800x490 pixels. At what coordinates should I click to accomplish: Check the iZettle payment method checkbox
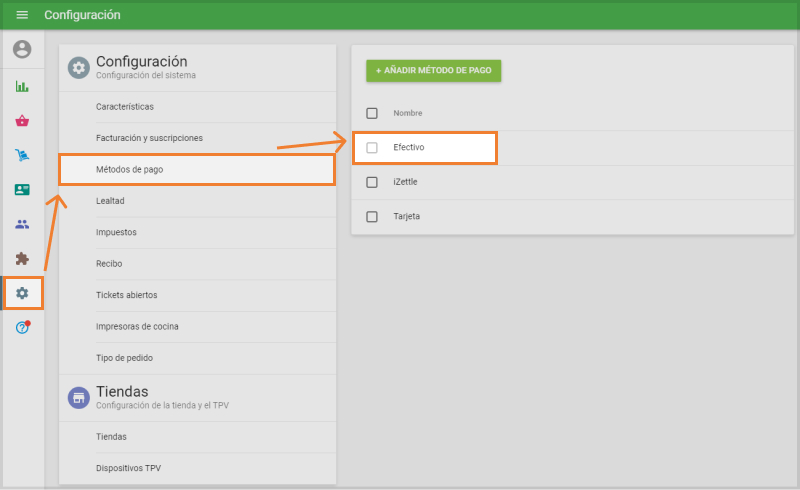pyautogui.click(x=372, y=182)
